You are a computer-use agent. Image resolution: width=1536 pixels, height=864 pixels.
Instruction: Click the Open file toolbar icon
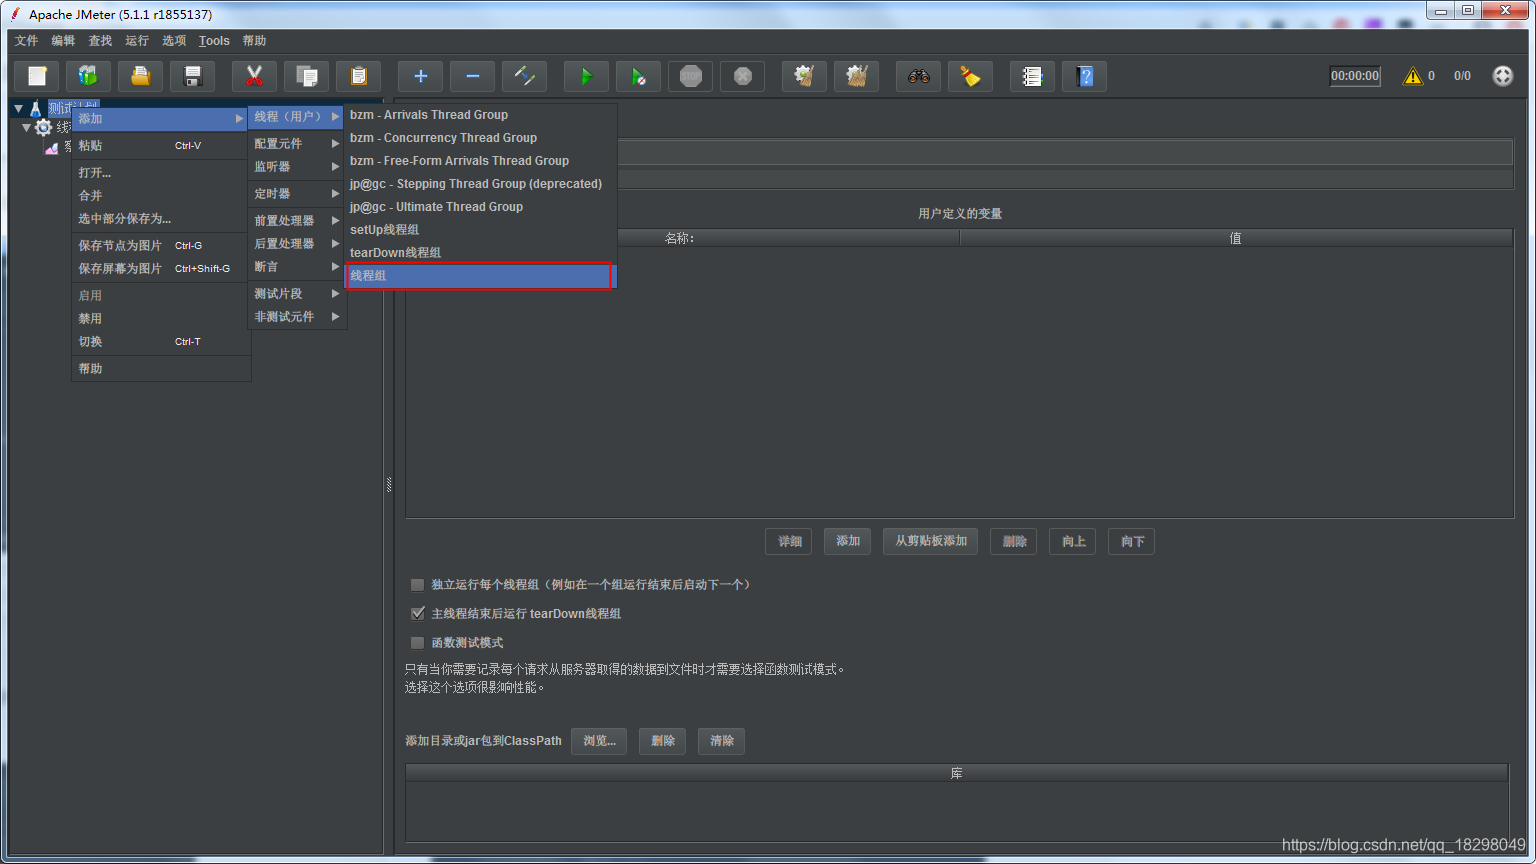141,76
